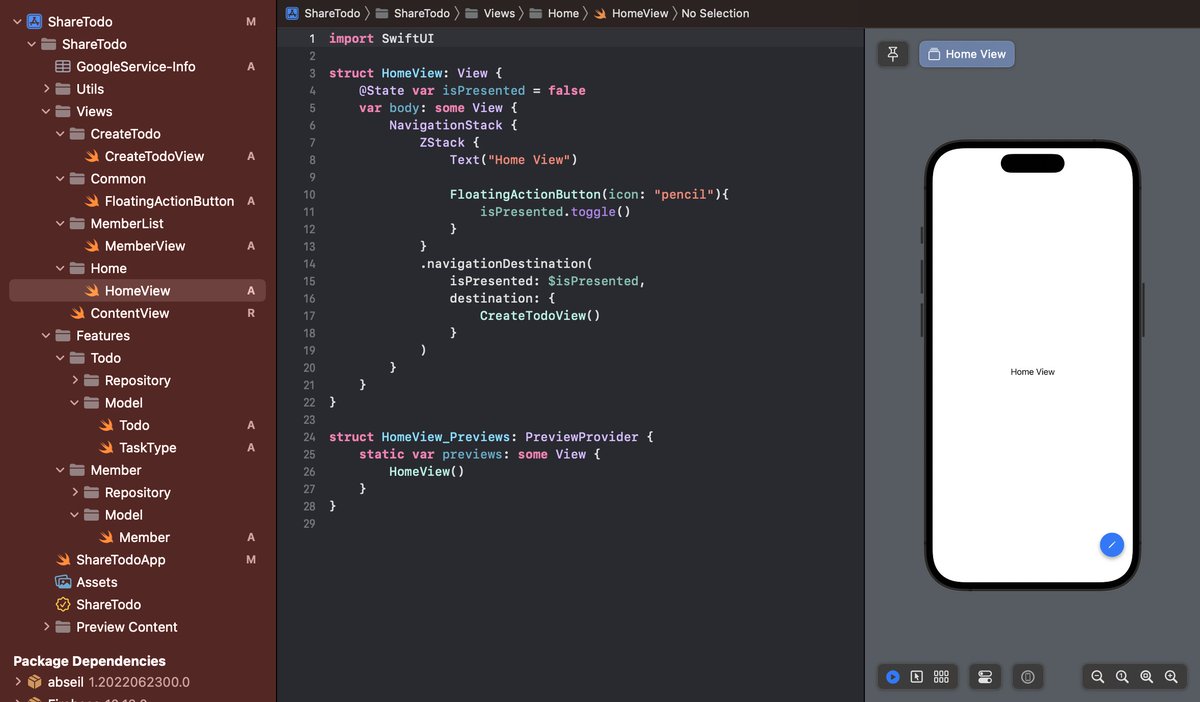1200x702 pixels.
Task: Open canvas device settings toggles icon
Action: (x=985, y=677)
